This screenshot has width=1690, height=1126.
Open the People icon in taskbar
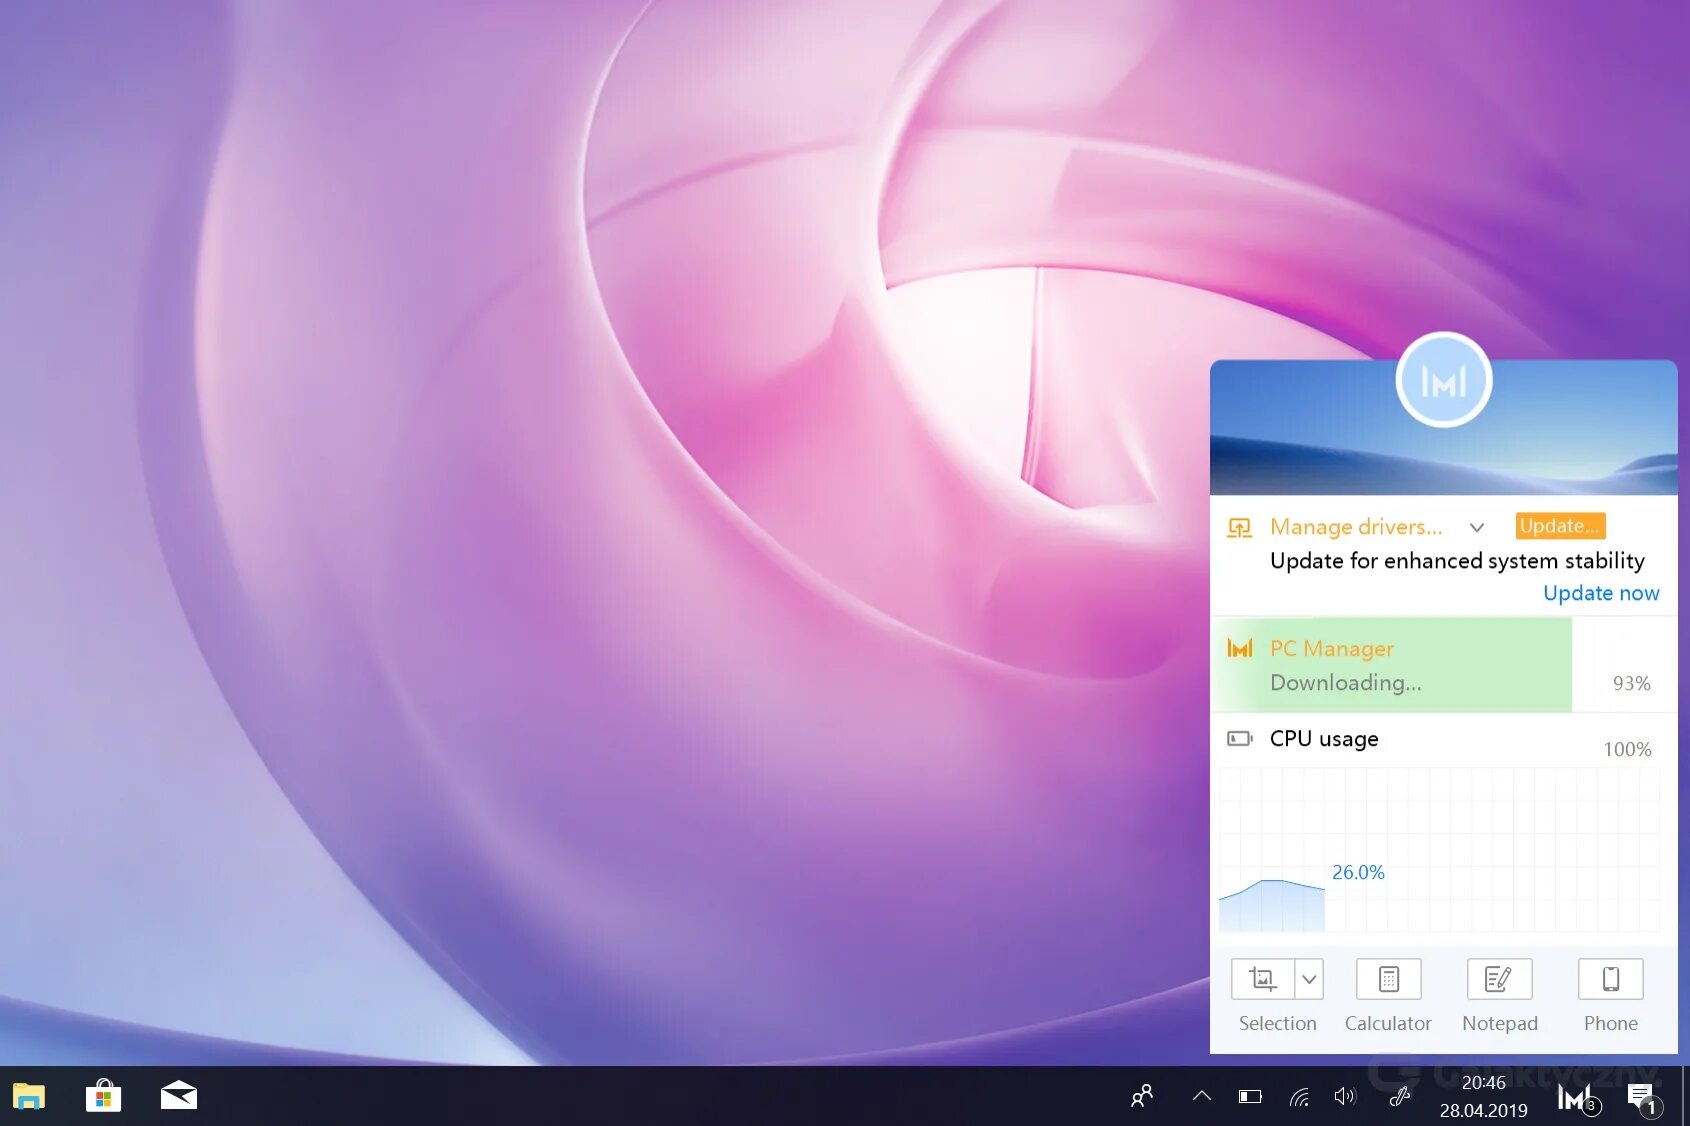(1142, 1096)
